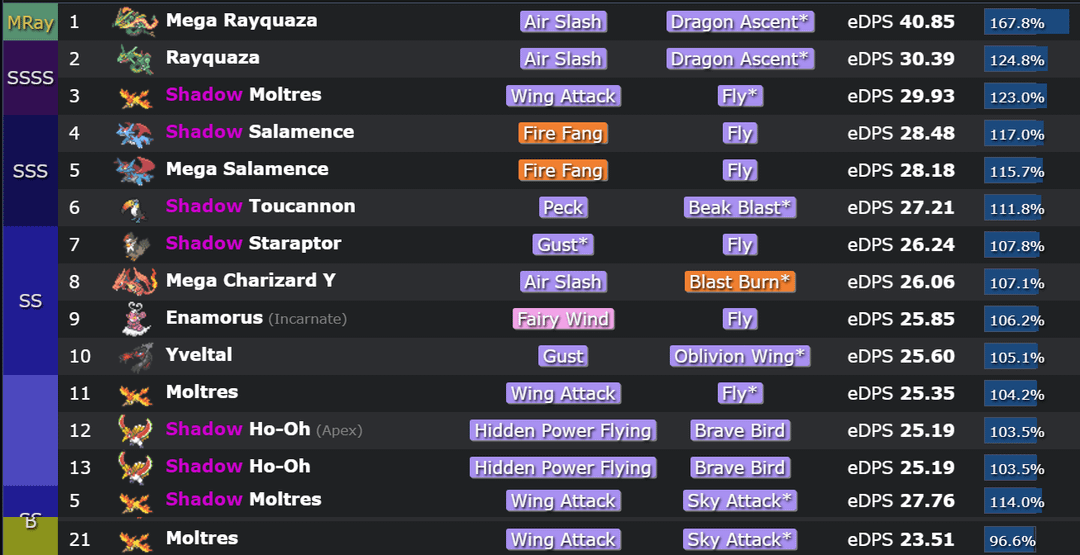The height and width of the screenshot is (555, 1080).
Task: Click the Shadow Toucannon bird sprite
Action: (135, 208)
